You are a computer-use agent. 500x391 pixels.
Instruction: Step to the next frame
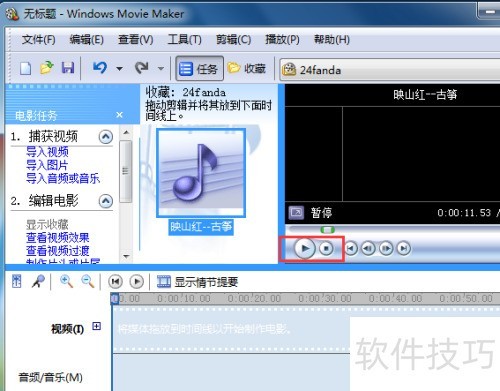point(386,249)
